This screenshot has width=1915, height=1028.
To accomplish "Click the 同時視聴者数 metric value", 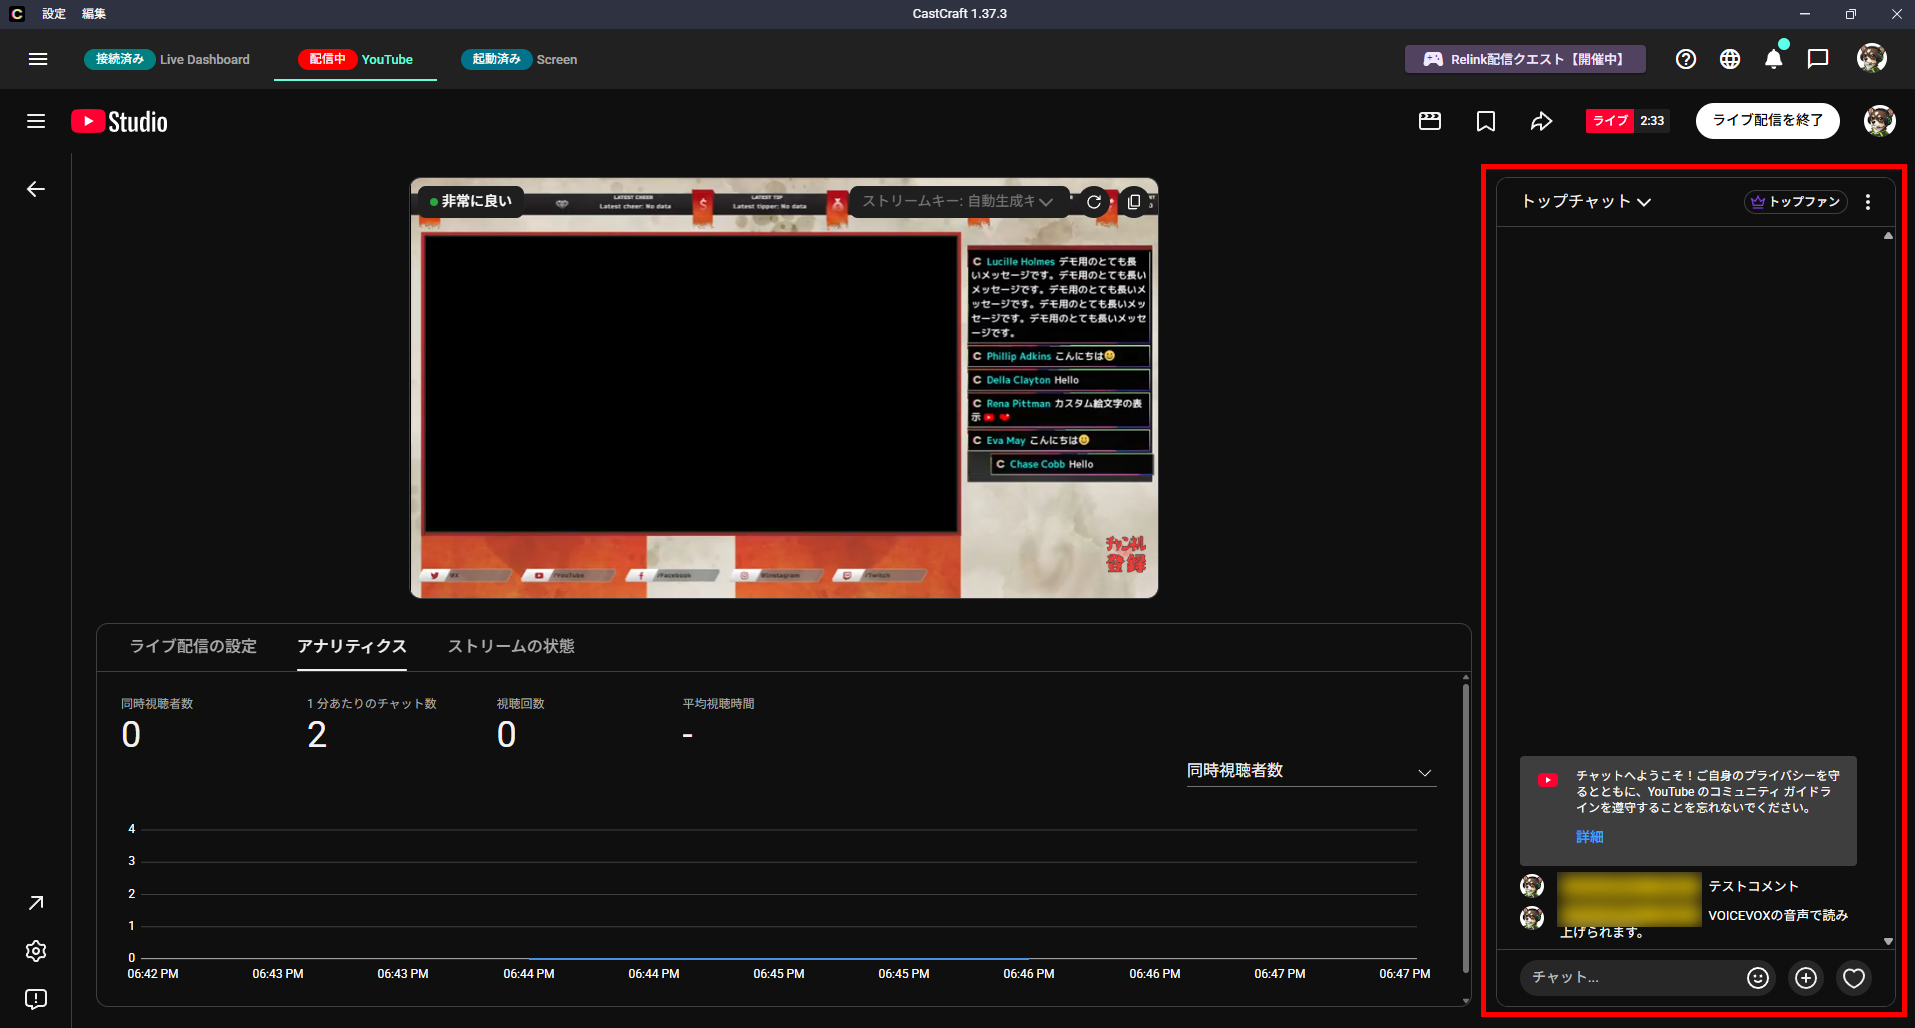I will (x=131, y=735).
